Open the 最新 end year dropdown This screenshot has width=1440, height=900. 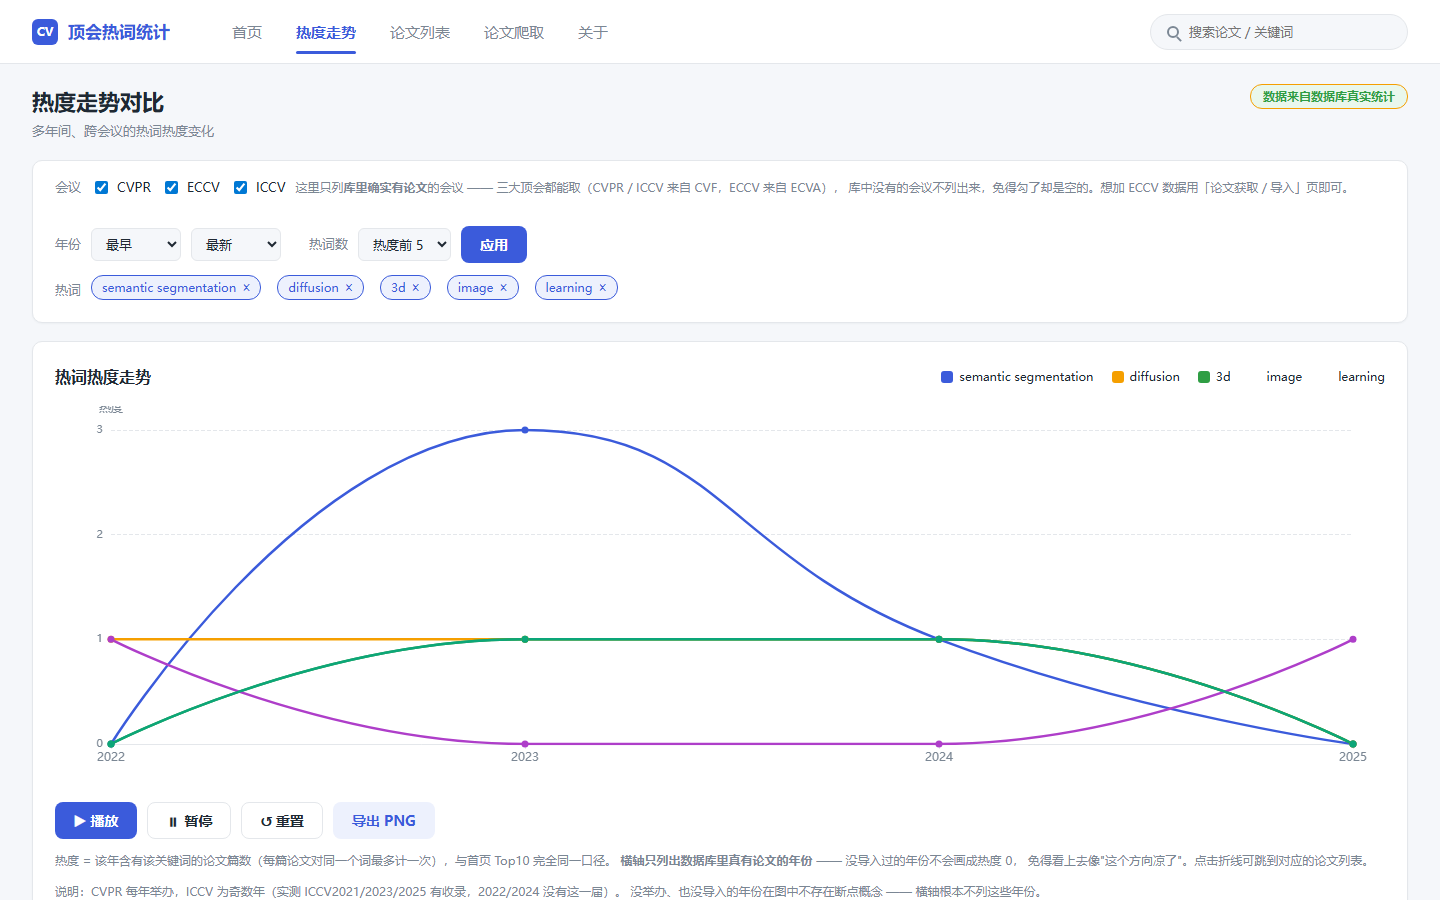click(x=236, y=245)
